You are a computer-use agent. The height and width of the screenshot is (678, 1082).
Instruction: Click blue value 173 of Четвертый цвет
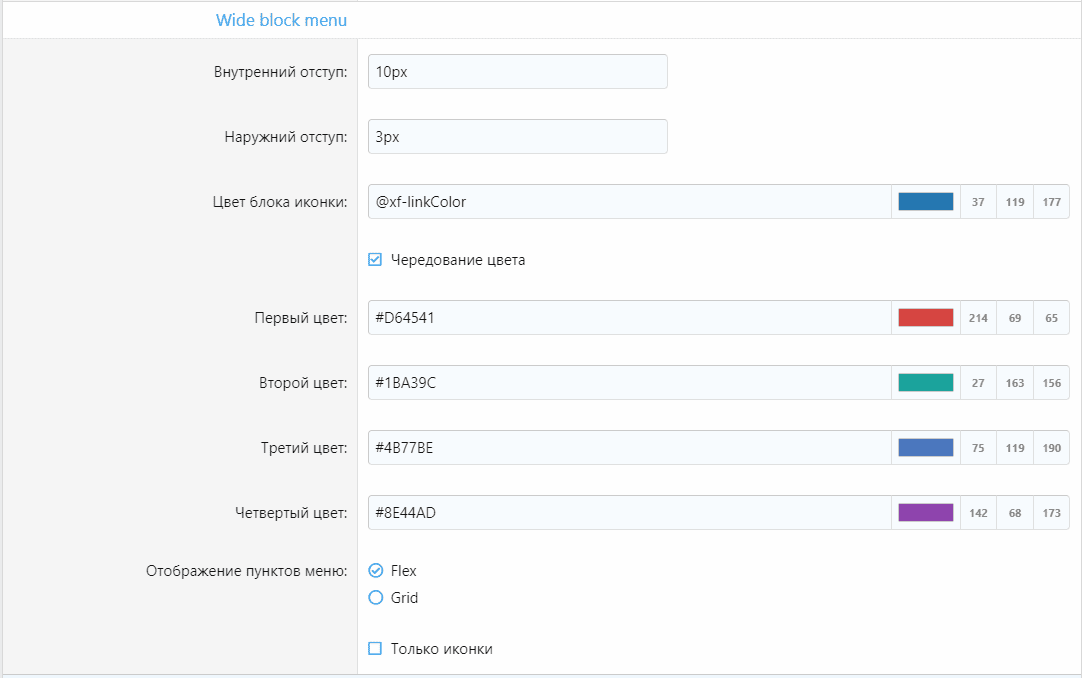coord(1051,513)
